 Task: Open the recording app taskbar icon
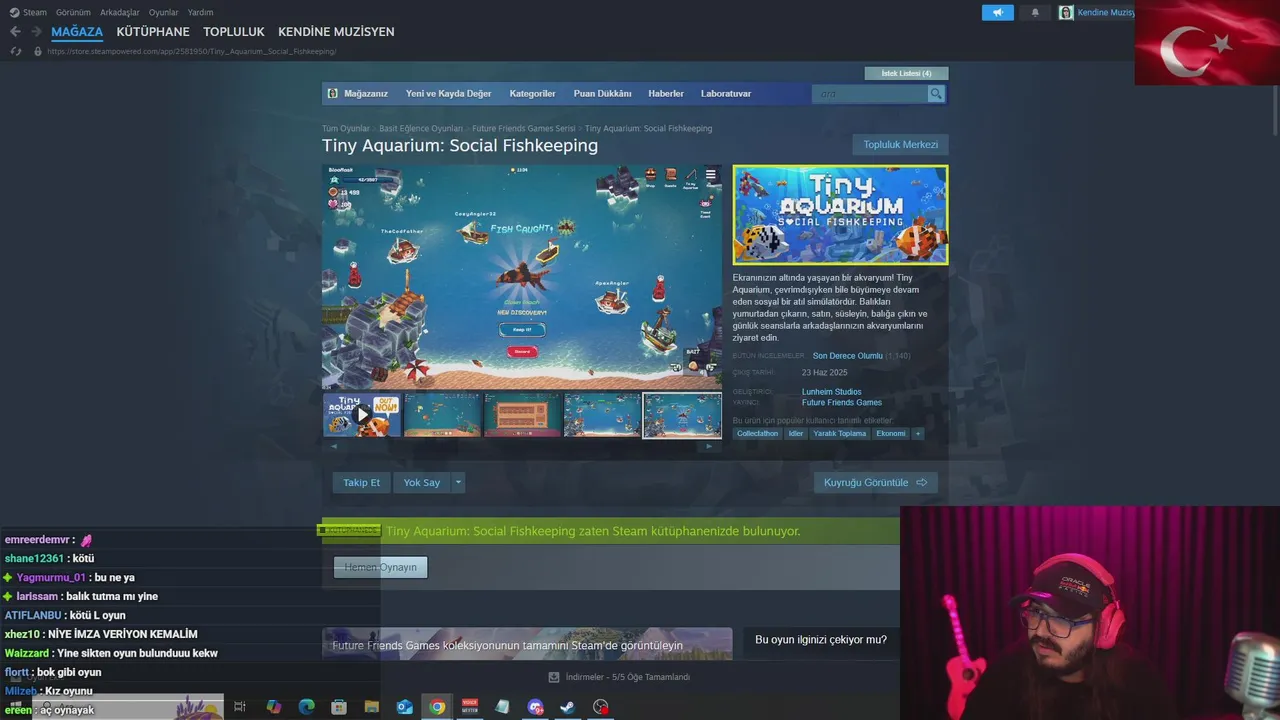pos(600,707)
